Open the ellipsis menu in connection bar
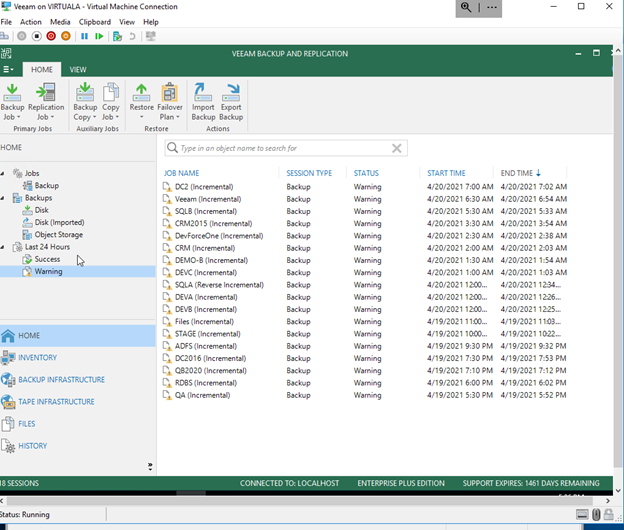The height and width of the screenshot is (530, 624). (x=492, y=7)
